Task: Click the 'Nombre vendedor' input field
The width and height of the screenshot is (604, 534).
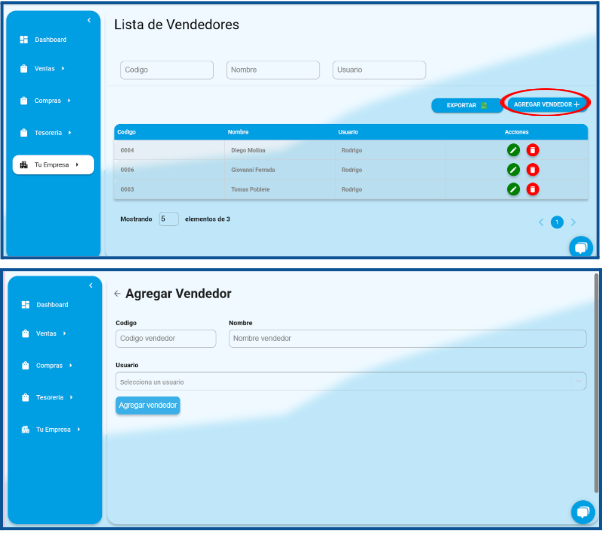Action: tap(407, 338)
